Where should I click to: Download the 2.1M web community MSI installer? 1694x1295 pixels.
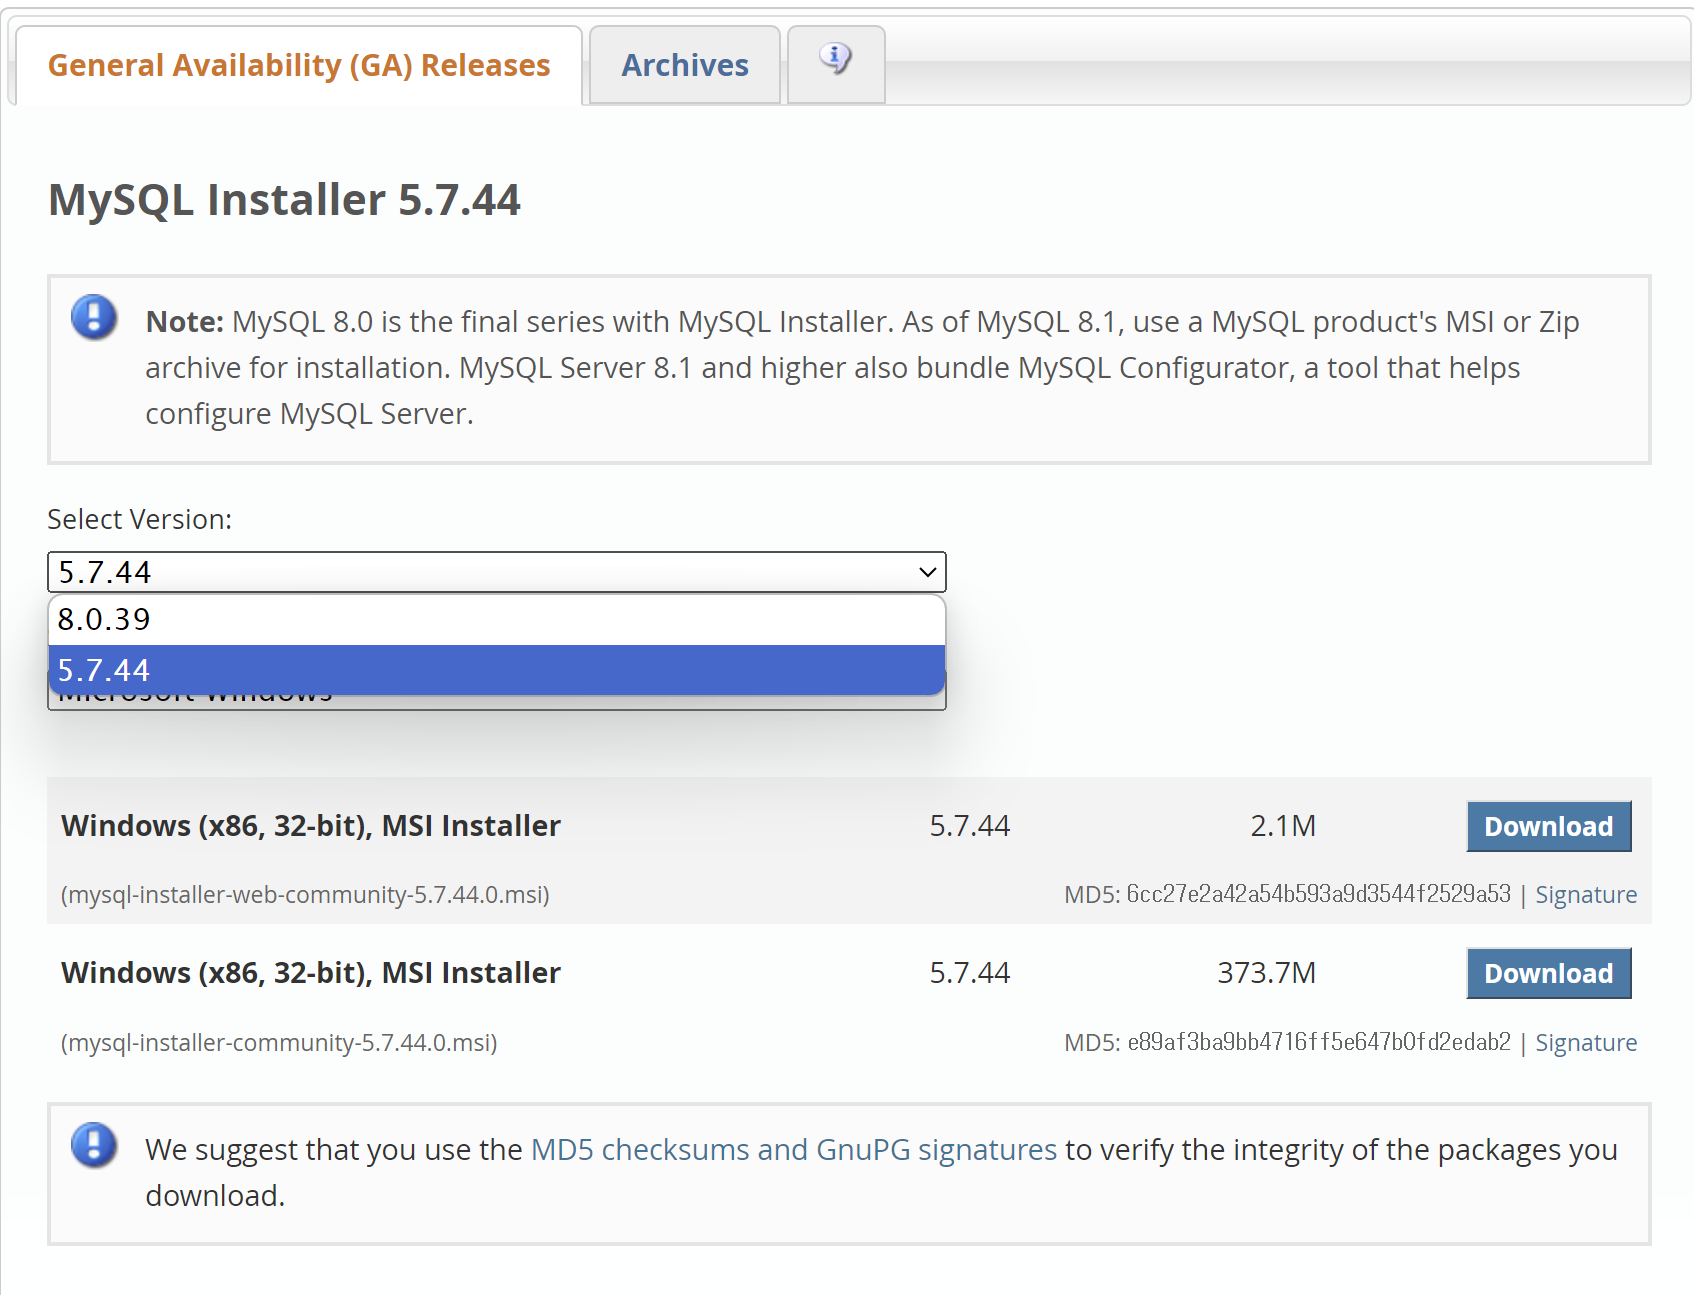[1549, 826]
